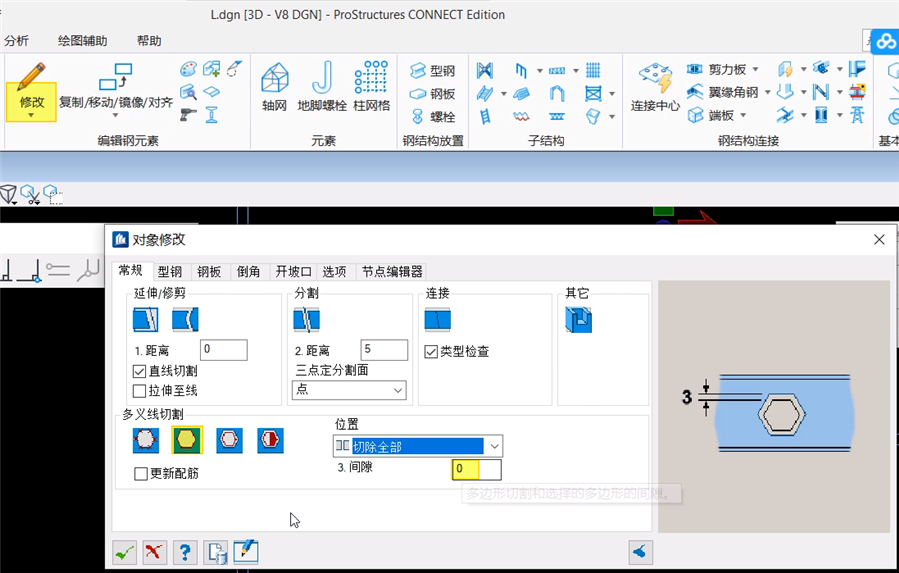Click the 螺栓 bolt placement button
Viewport: 899px width, 573px height.
[433, 116]
